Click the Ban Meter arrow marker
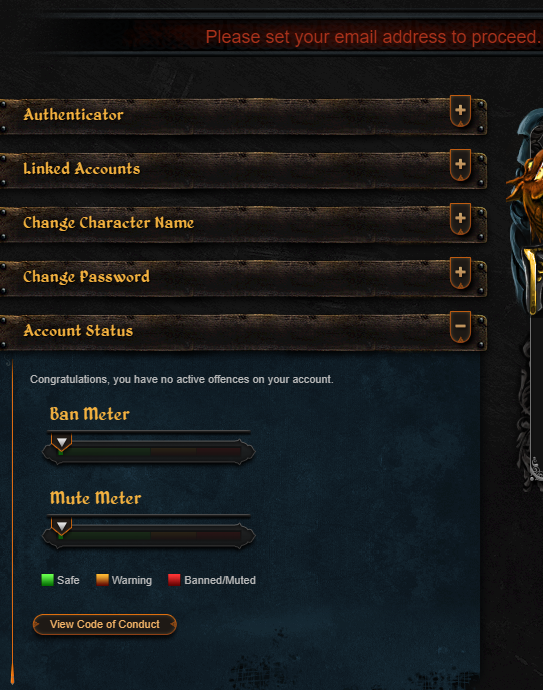 (x=62, y=442)
